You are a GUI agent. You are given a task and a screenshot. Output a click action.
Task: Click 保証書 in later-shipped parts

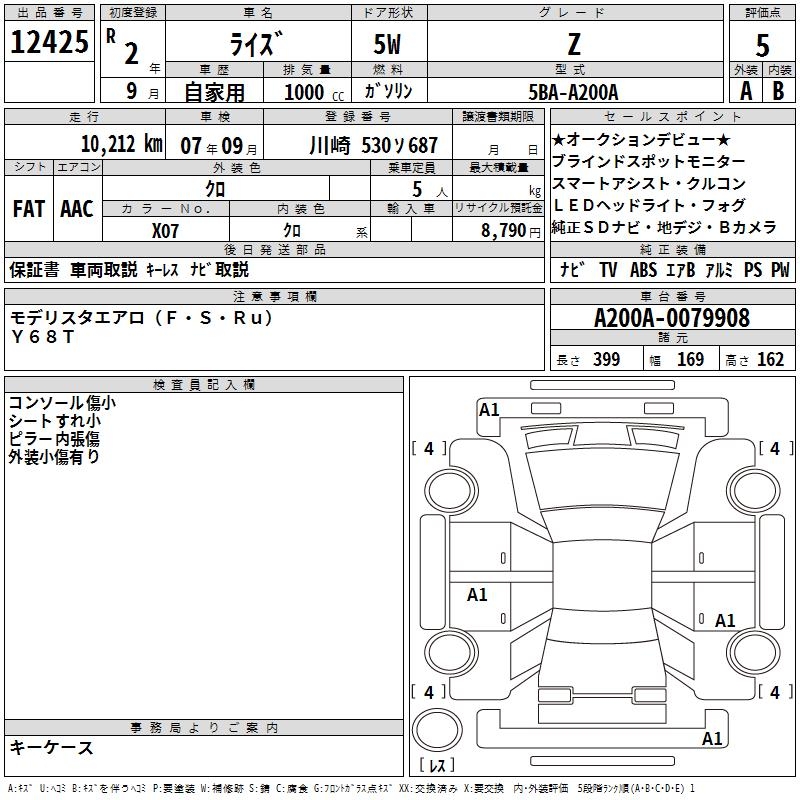tap(34, 269)
